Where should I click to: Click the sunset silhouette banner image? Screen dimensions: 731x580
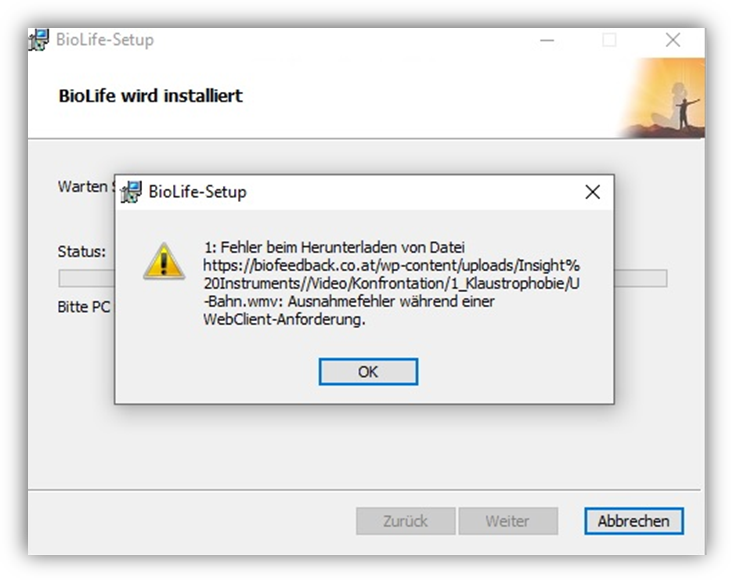(662, 98)
